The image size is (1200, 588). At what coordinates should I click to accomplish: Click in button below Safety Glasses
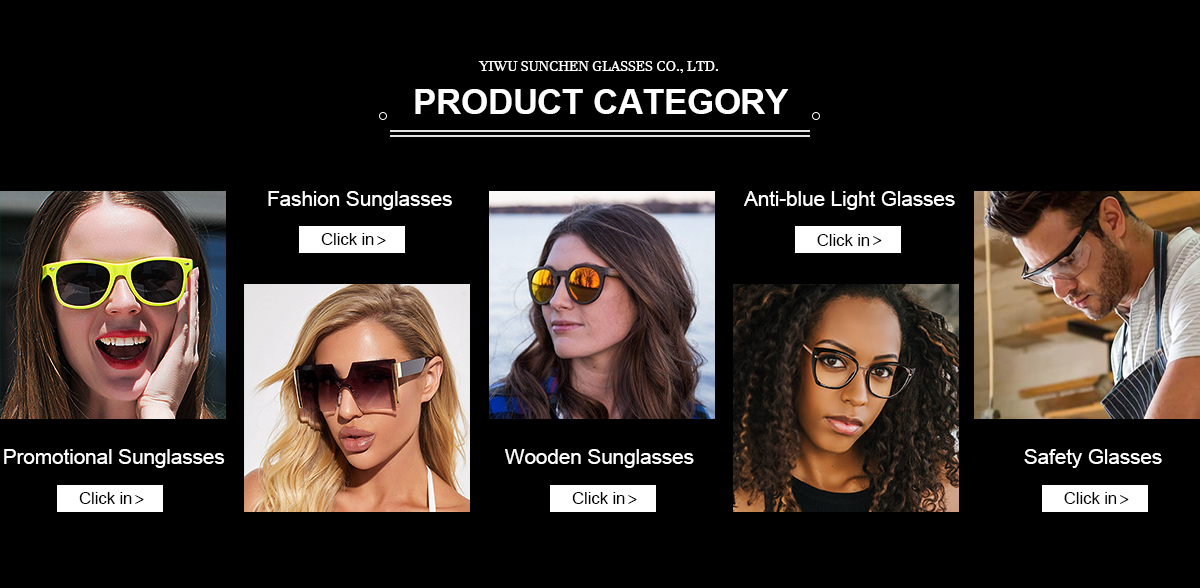pyautogui.click(x=1095, y=498)
